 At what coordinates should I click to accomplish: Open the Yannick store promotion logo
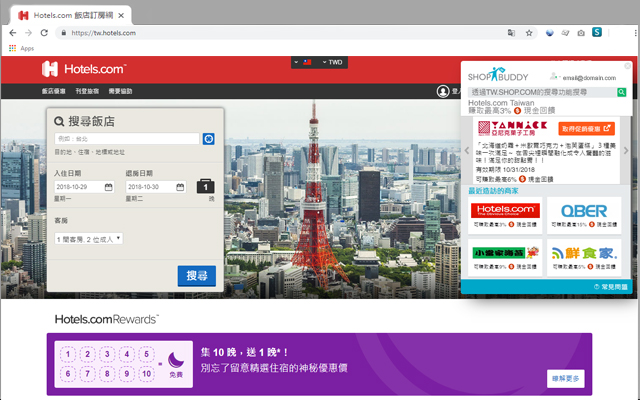click(x=513, y=129)
